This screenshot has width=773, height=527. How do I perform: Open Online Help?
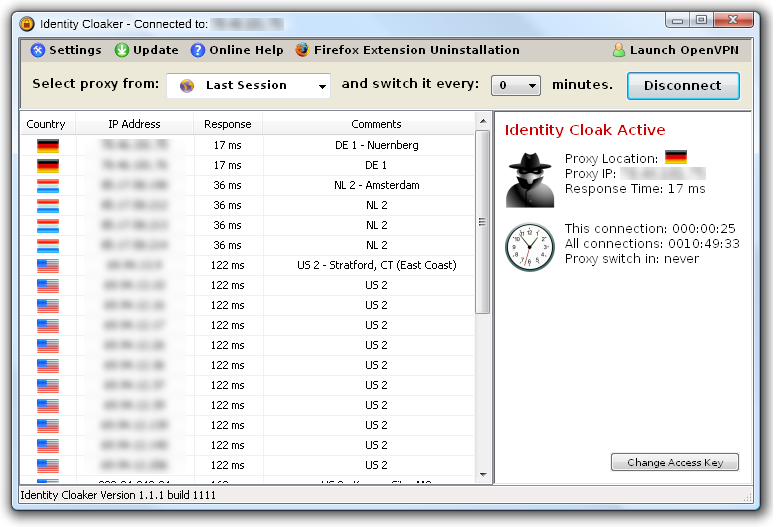pos(237,50)
